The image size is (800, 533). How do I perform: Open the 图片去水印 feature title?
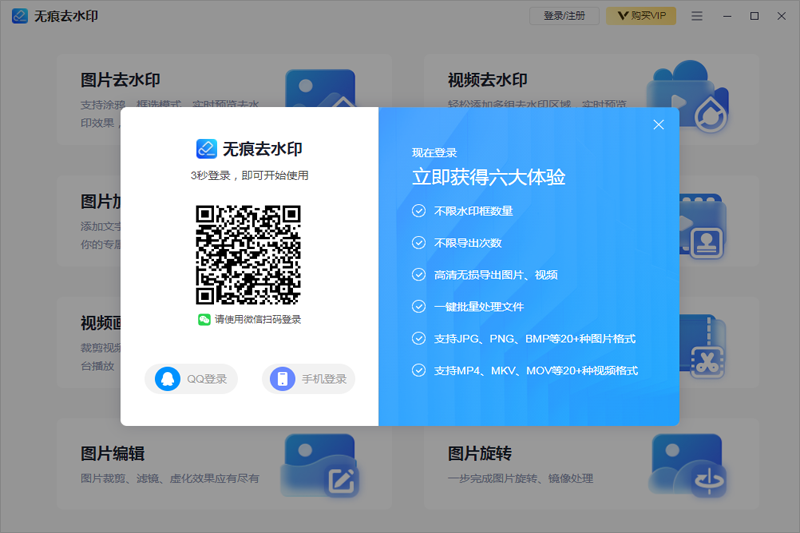point(120,80)
